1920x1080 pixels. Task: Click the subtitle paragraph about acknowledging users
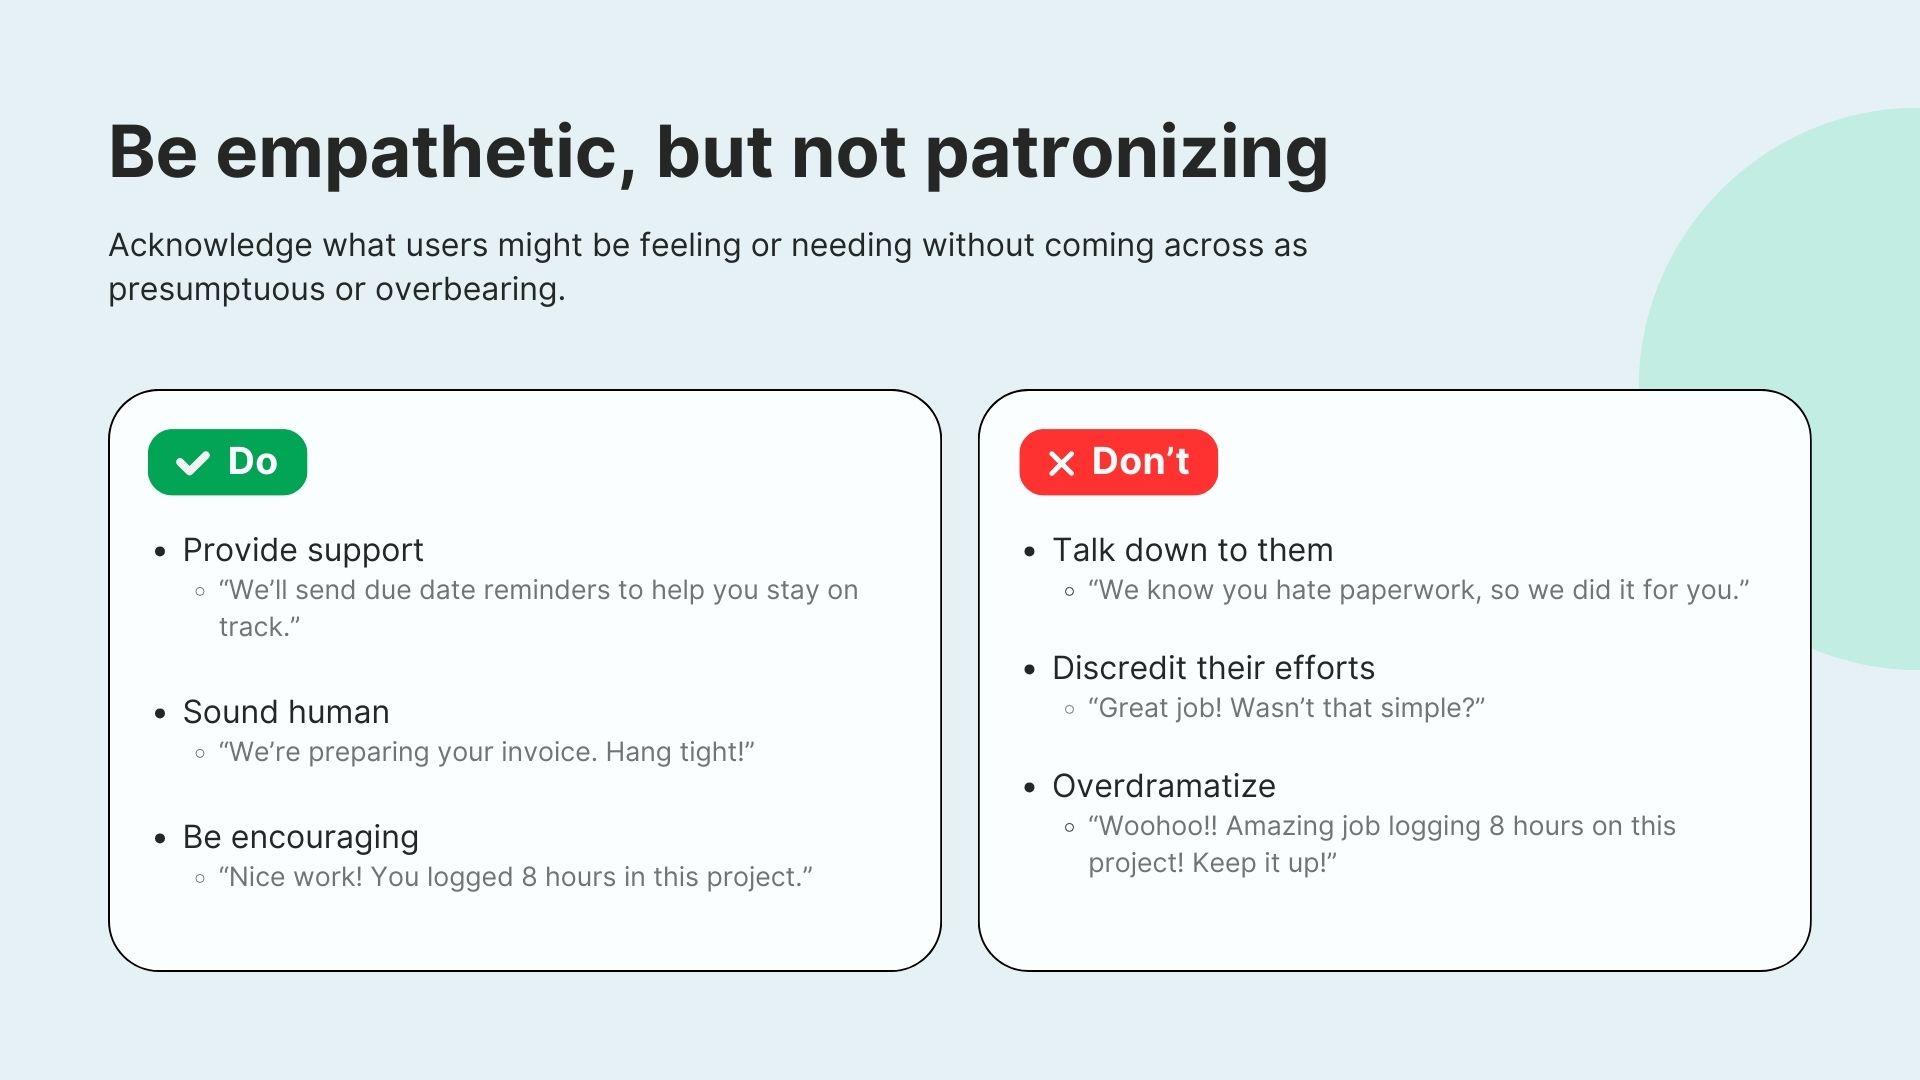(x=707, y=267)
